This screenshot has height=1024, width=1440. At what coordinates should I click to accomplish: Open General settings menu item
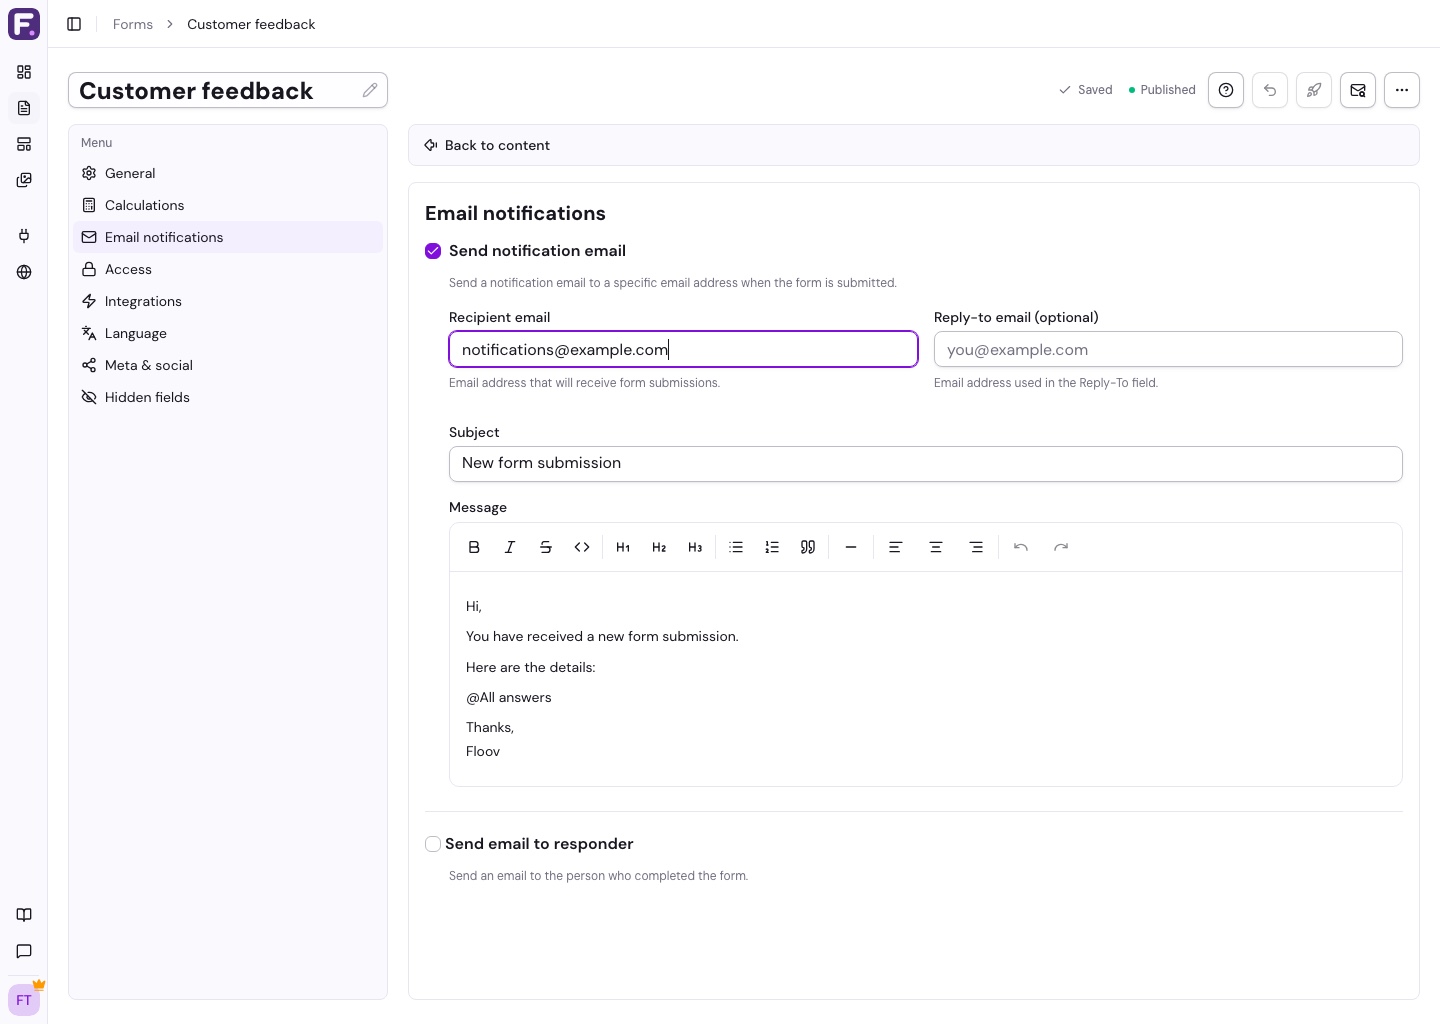228,173
